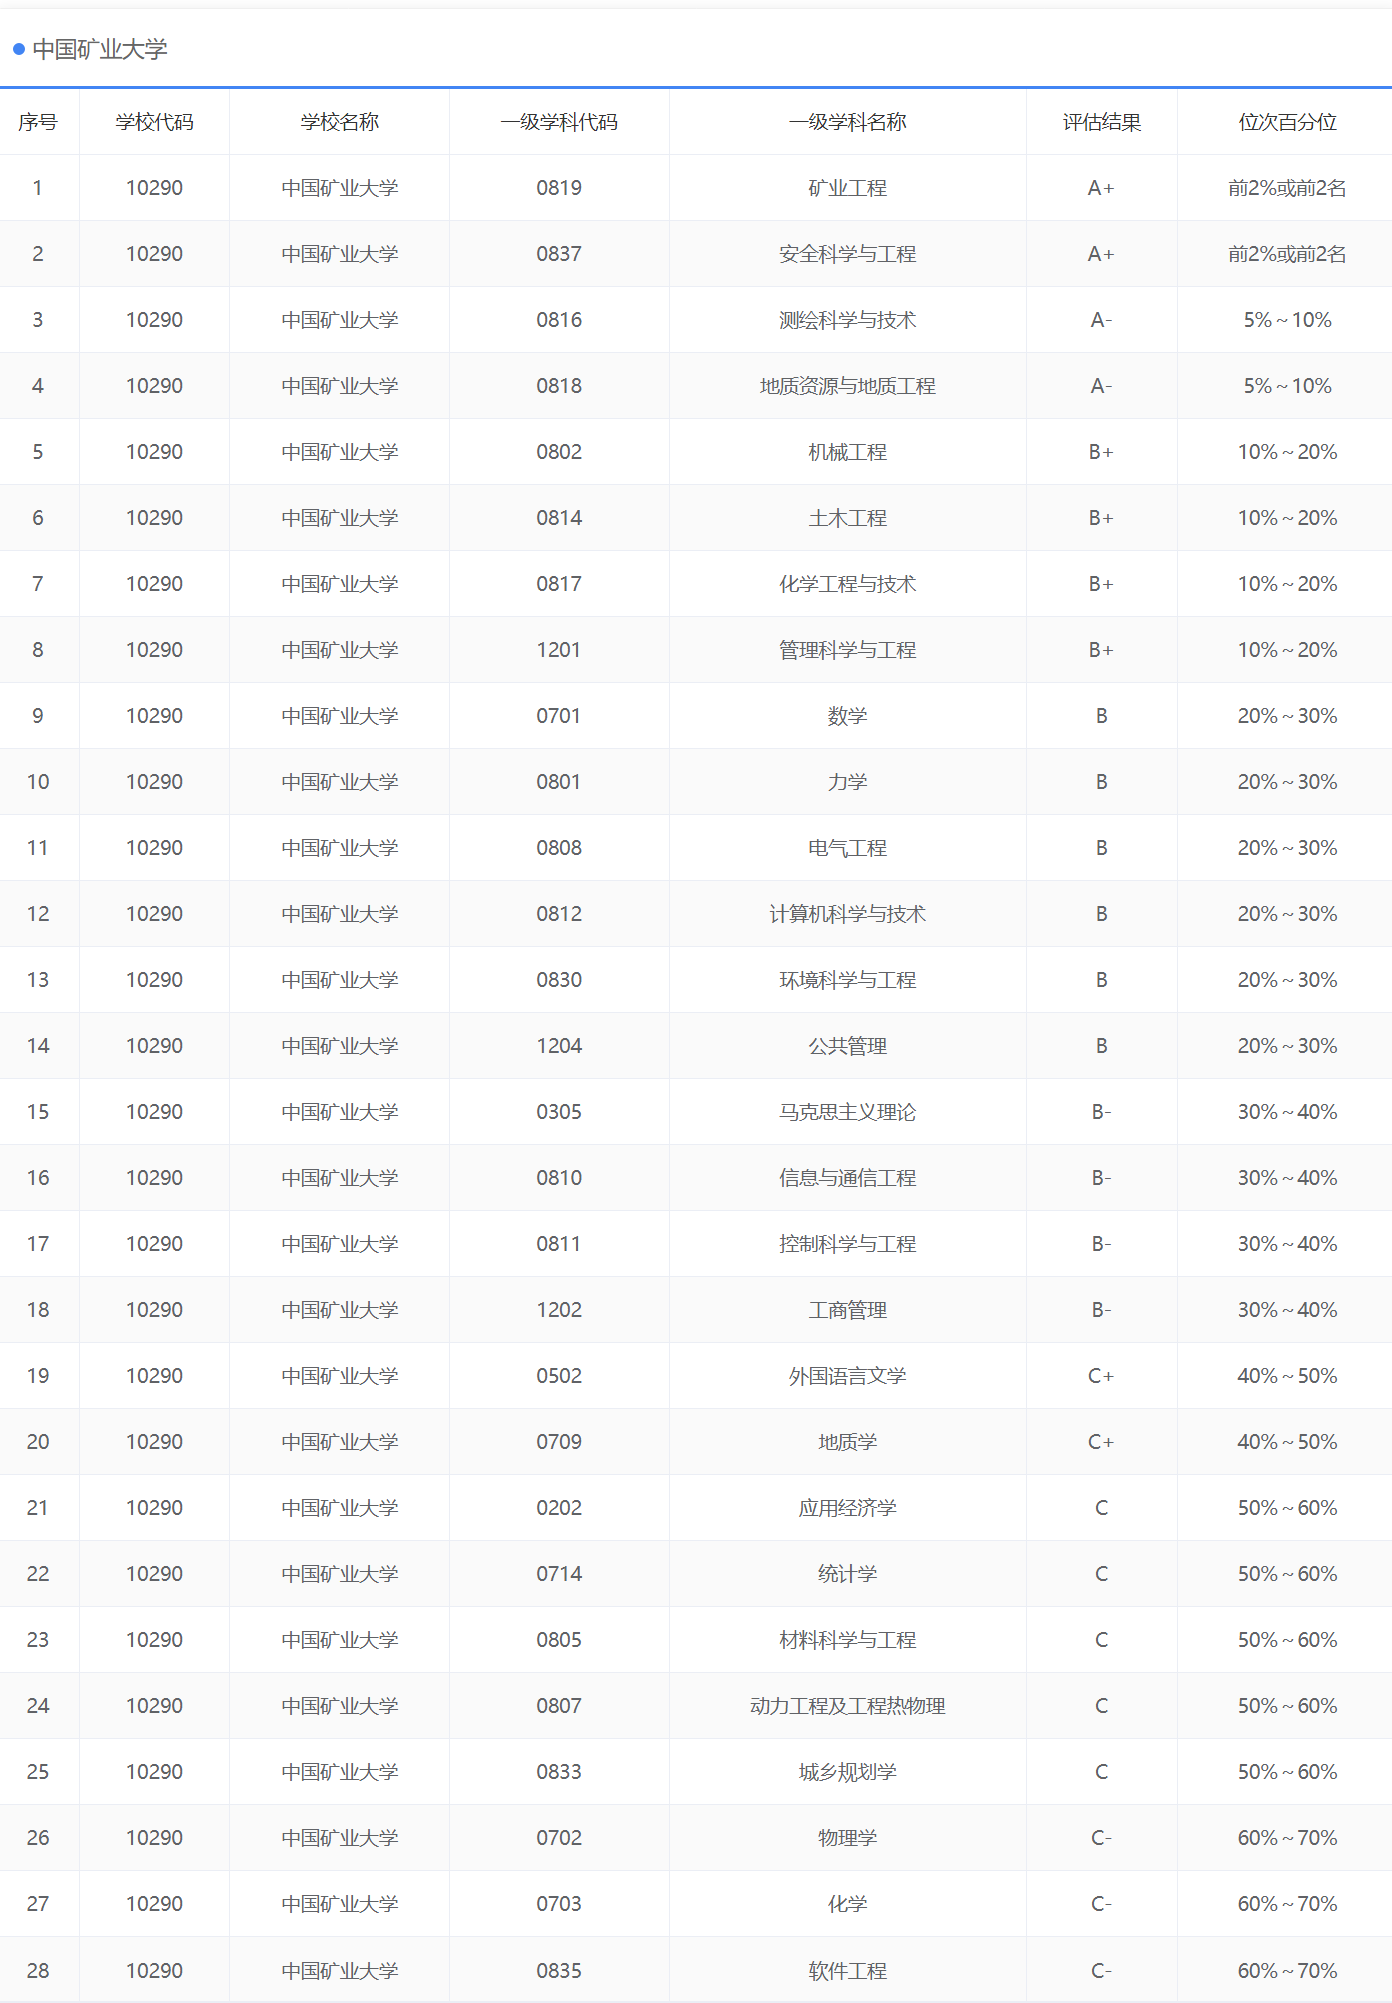Click the 计算机科学与技术 discipline name
Screen dimensions: 1392x2003
(x=847, y=914)
